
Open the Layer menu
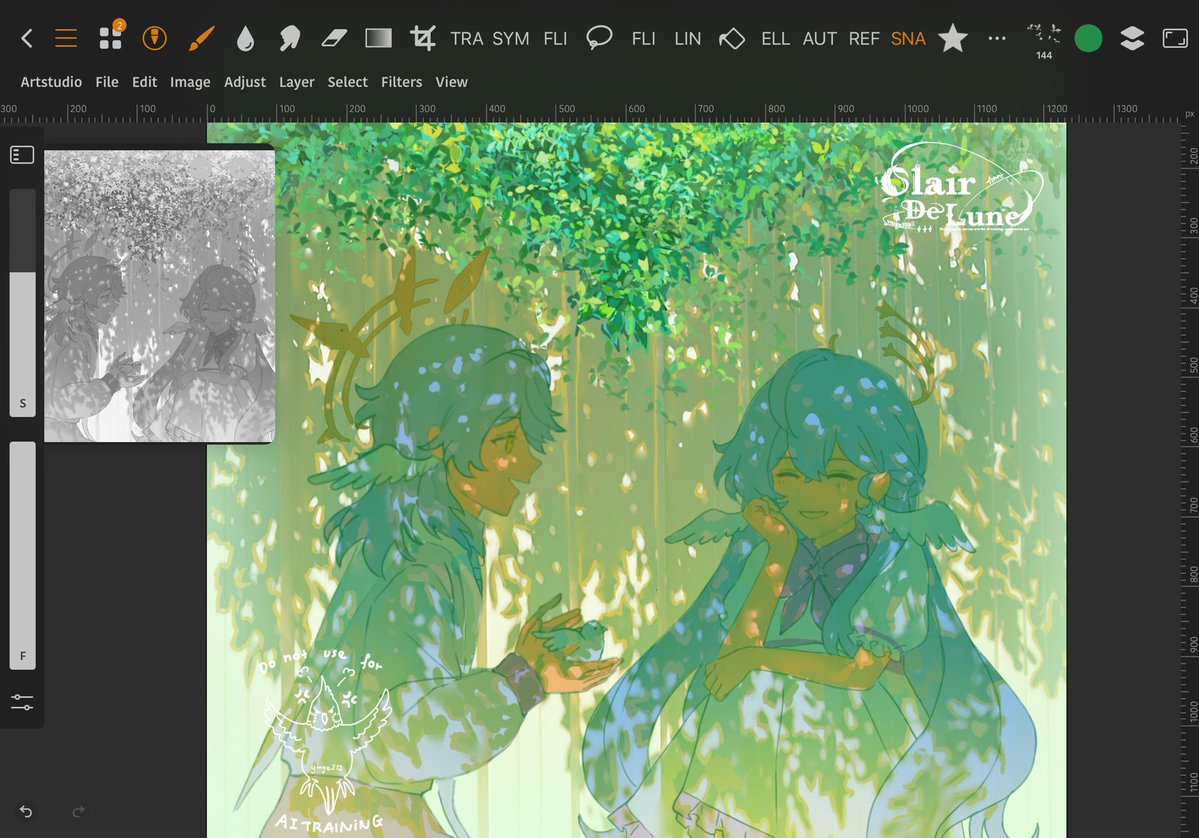pyautogui.click(x=297, y=82)
